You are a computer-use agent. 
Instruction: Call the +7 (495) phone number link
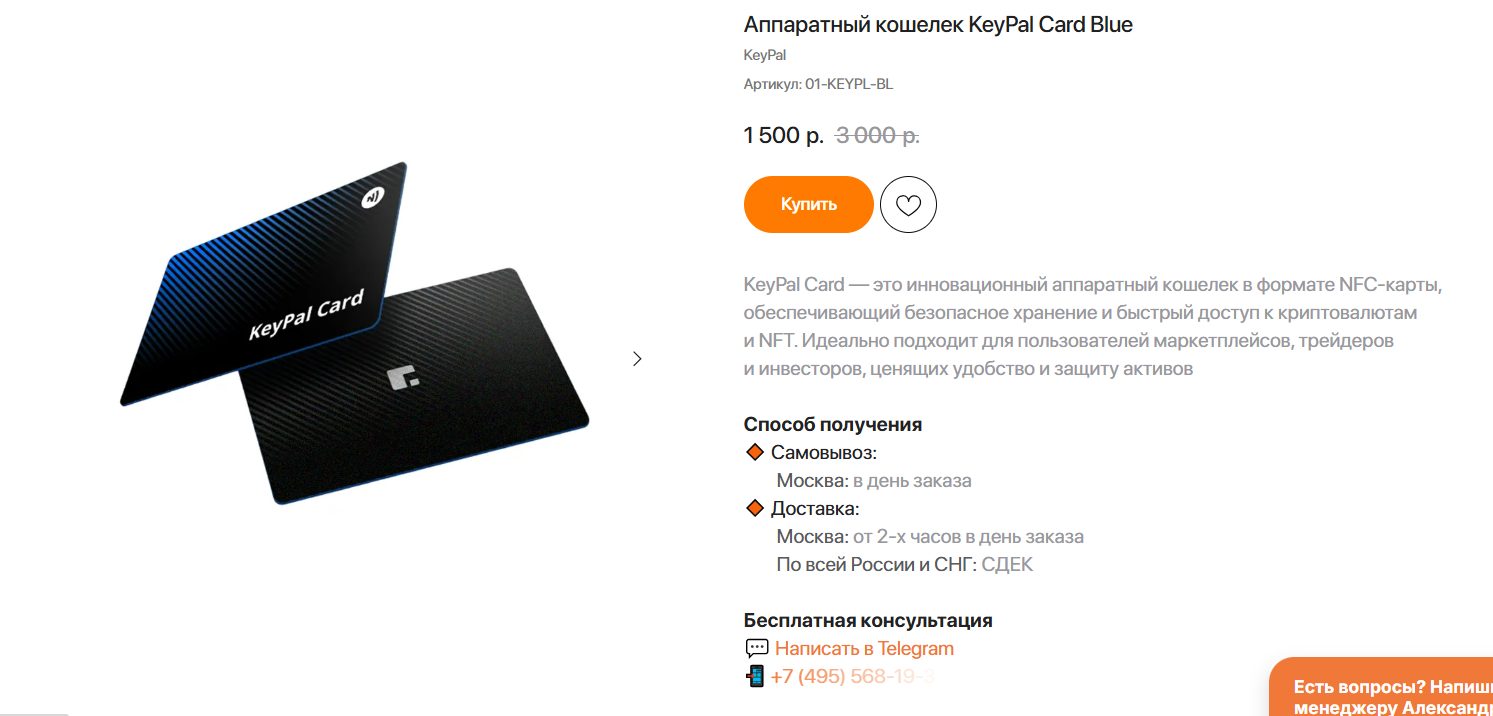853,676
